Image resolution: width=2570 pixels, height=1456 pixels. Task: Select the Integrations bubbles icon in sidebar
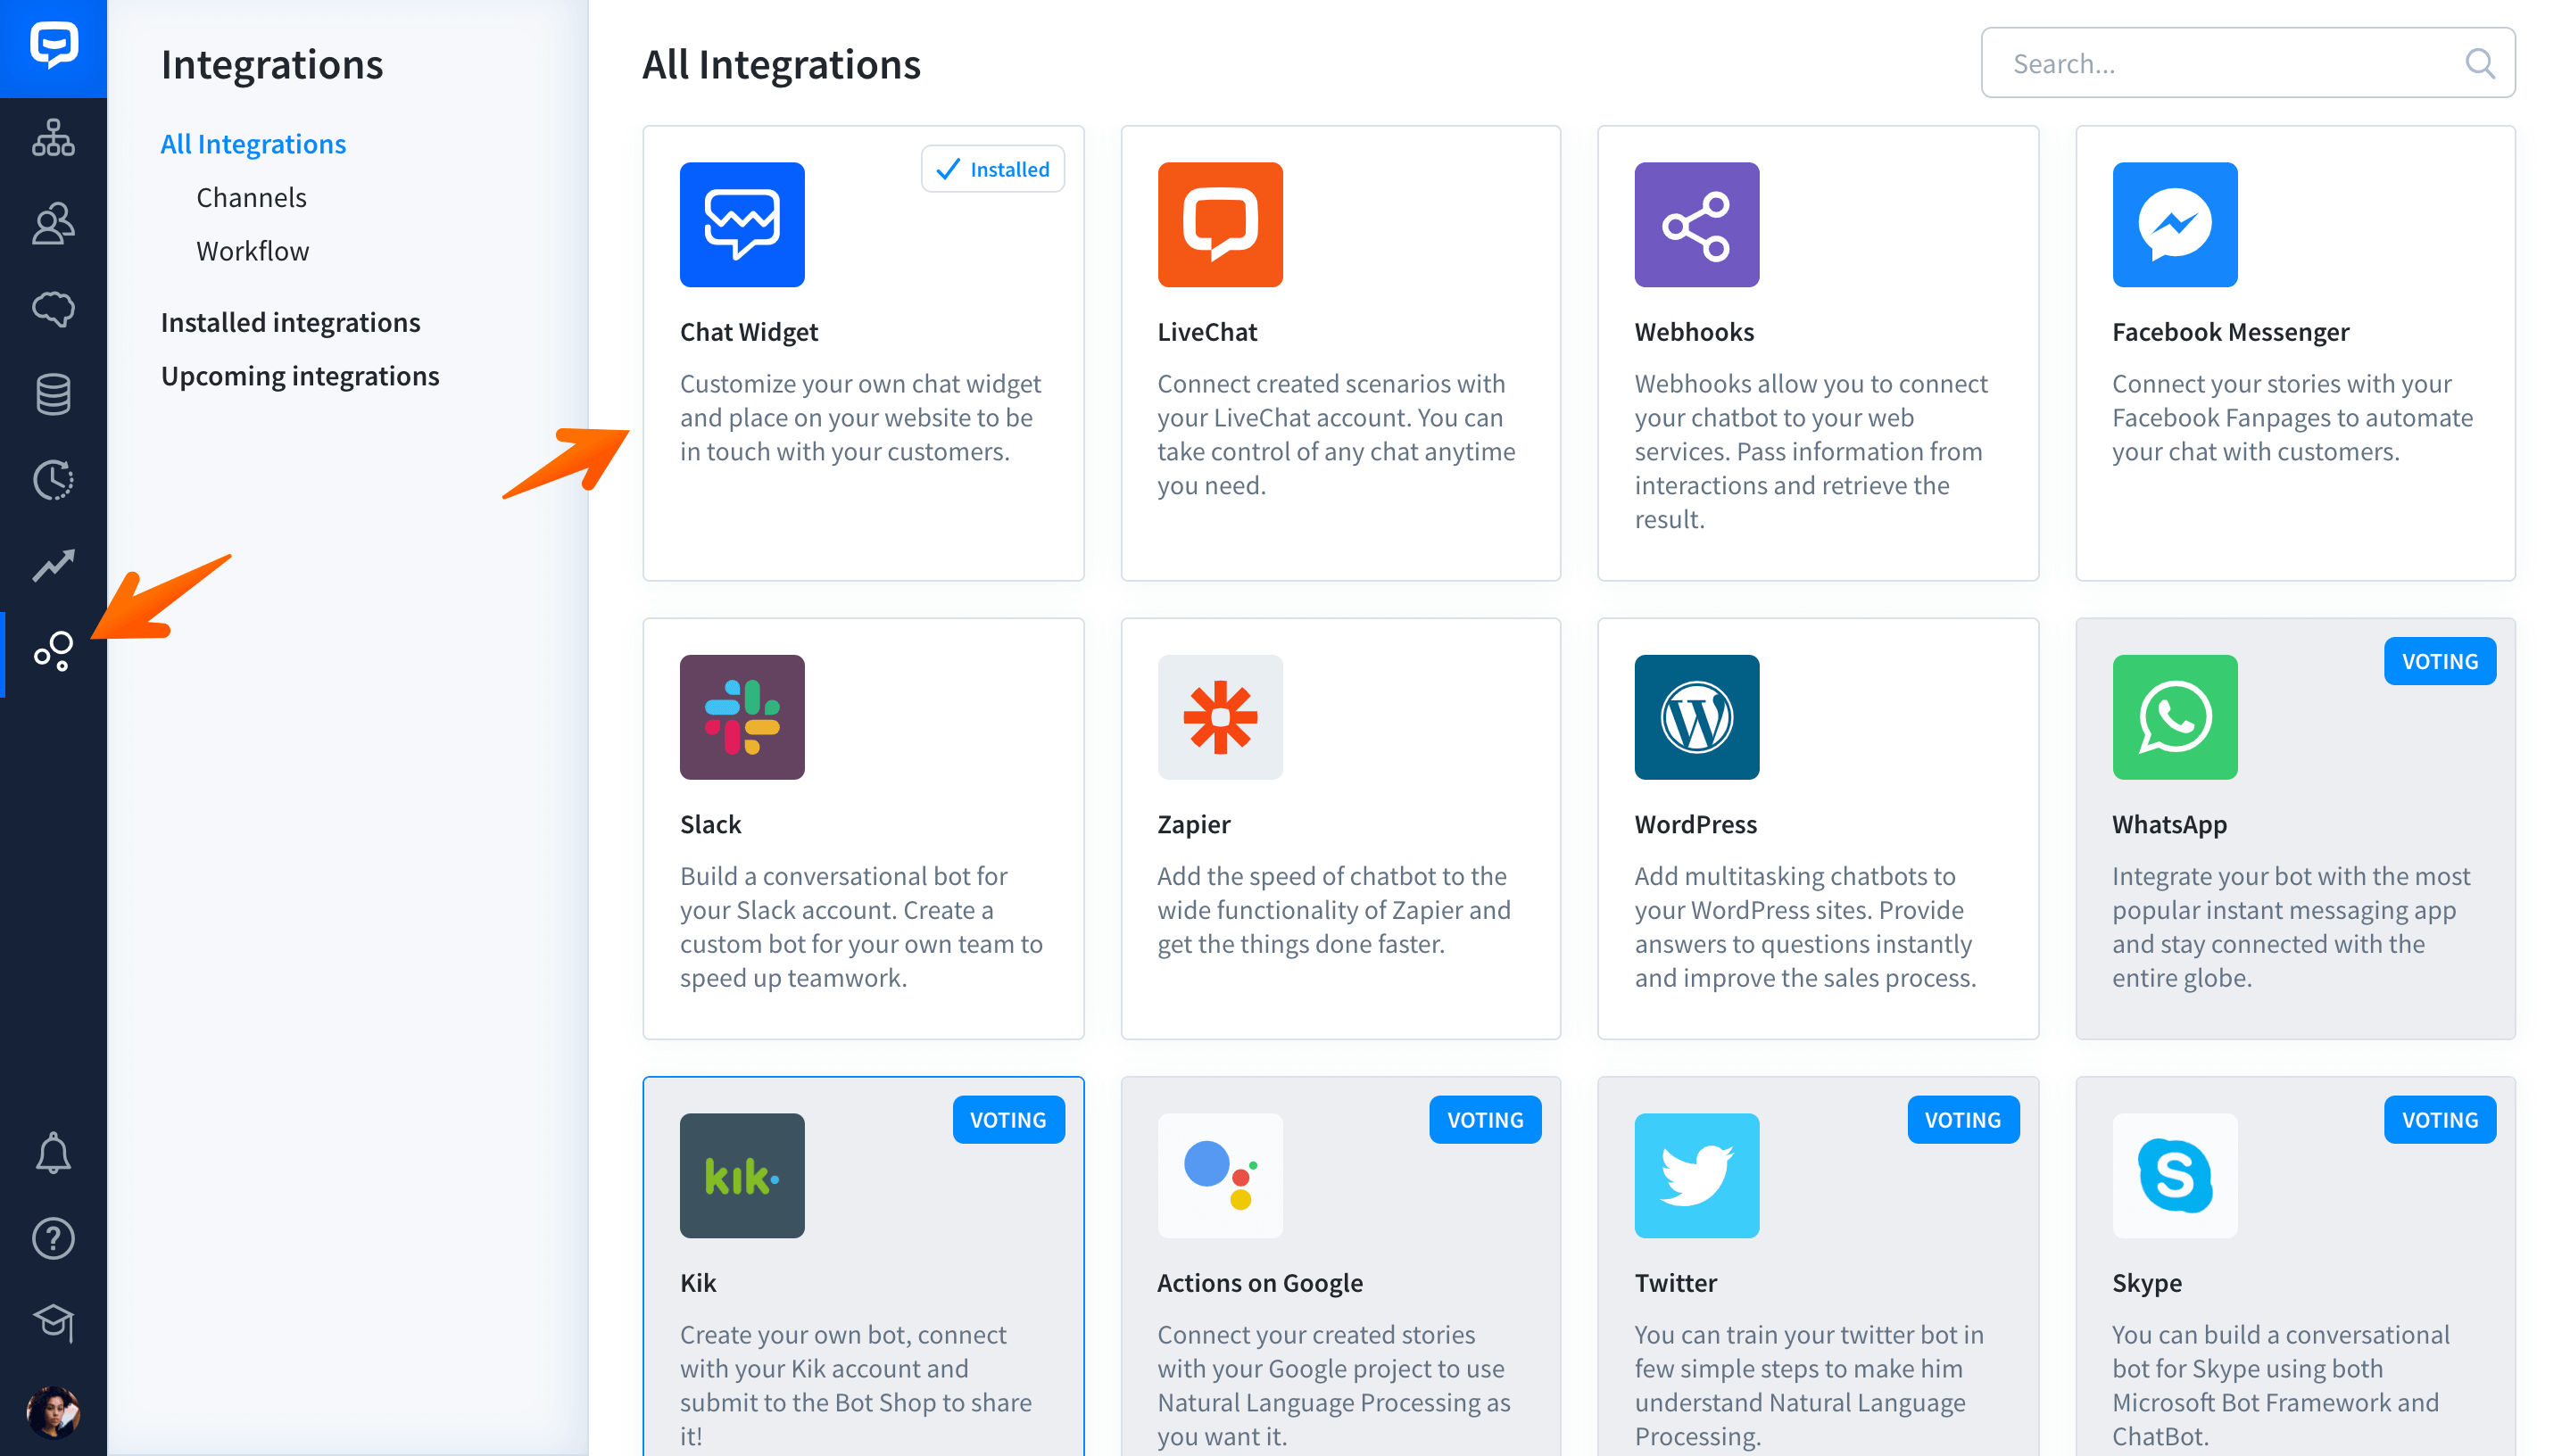(53, 651)
